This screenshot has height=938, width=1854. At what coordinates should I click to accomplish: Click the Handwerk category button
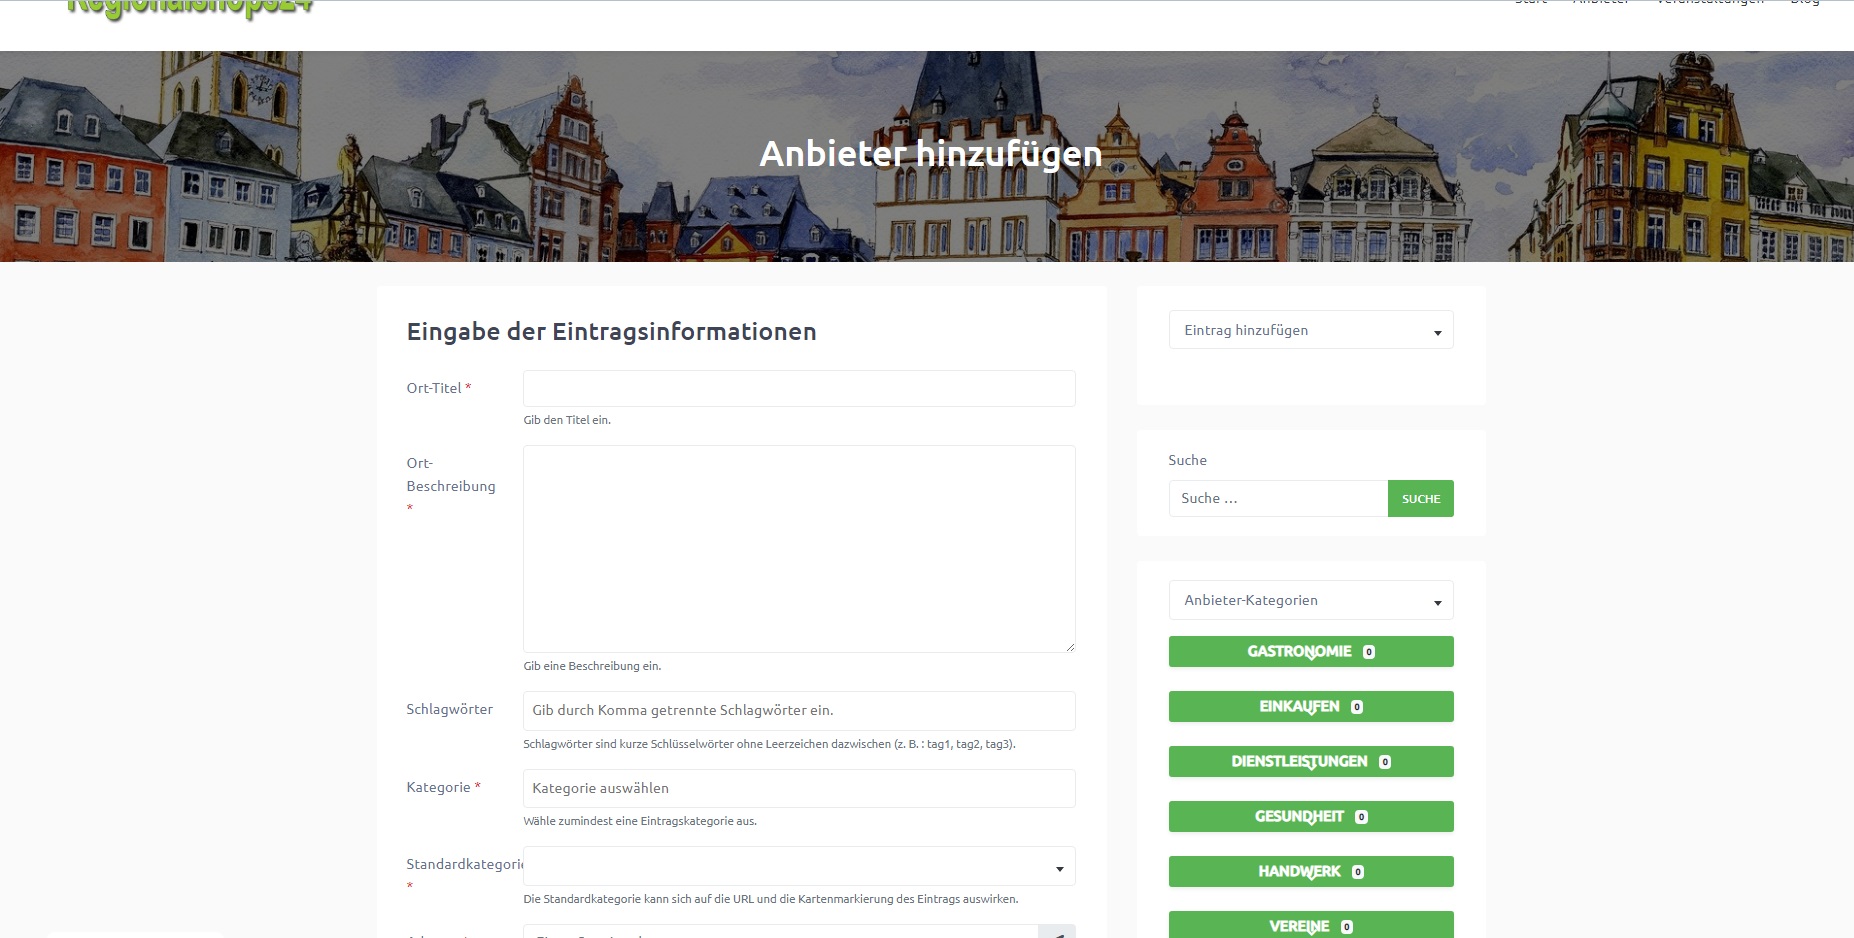coord(1298,872)
